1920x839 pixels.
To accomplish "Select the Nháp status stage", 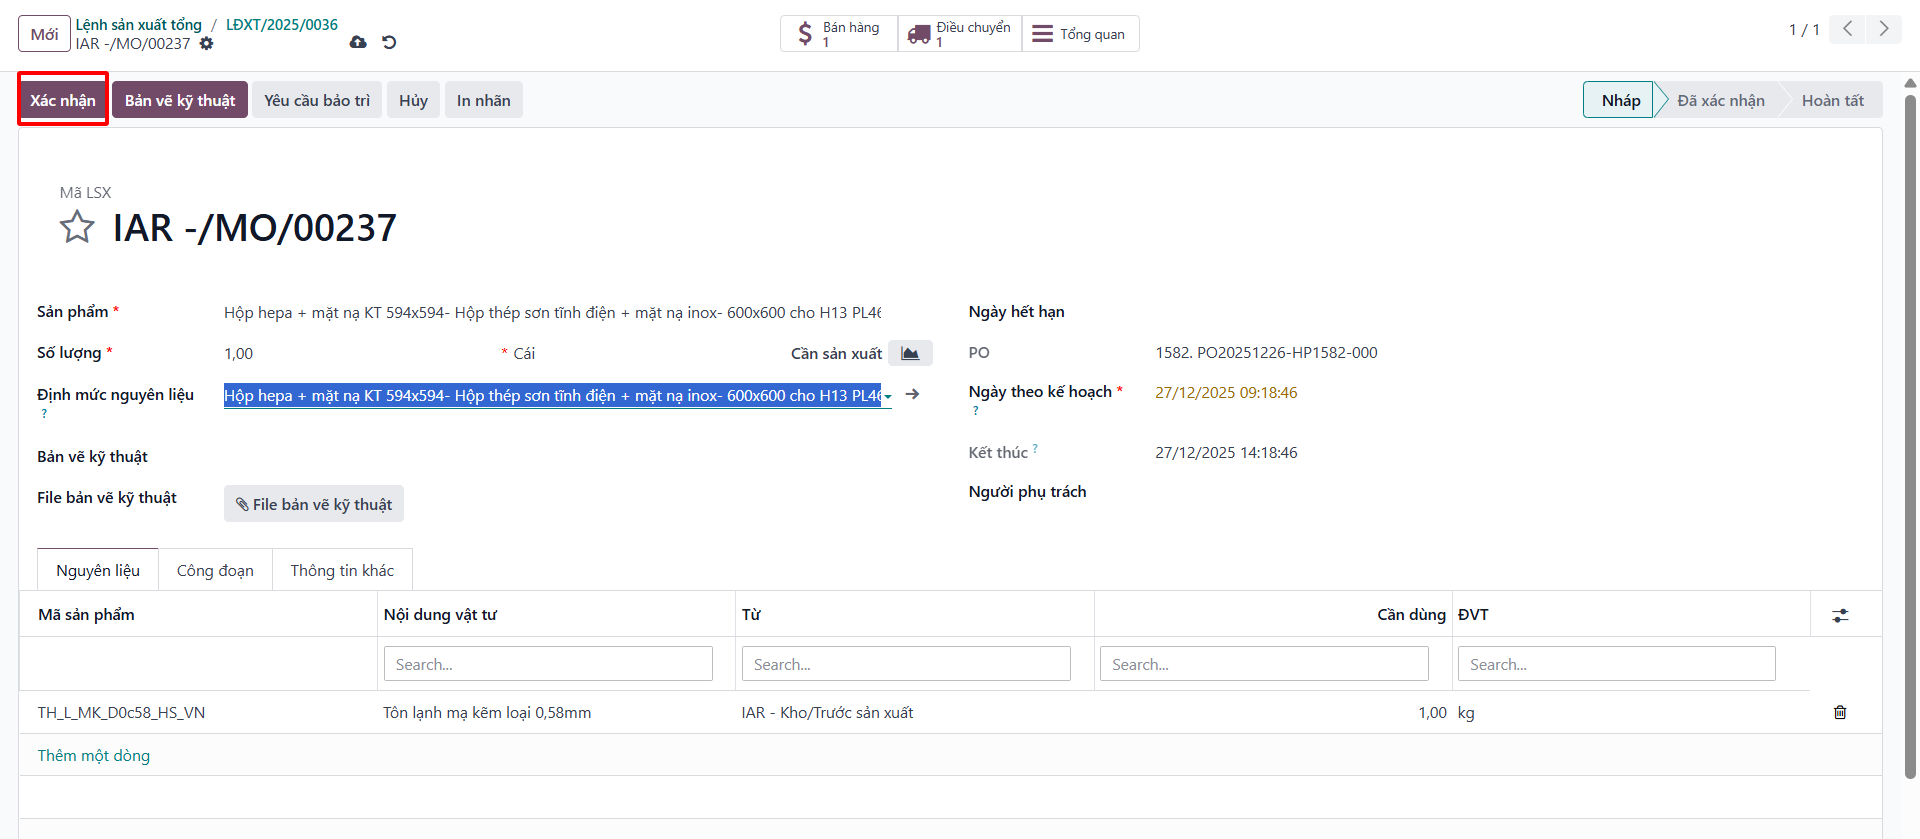I will click(1621, 100).
